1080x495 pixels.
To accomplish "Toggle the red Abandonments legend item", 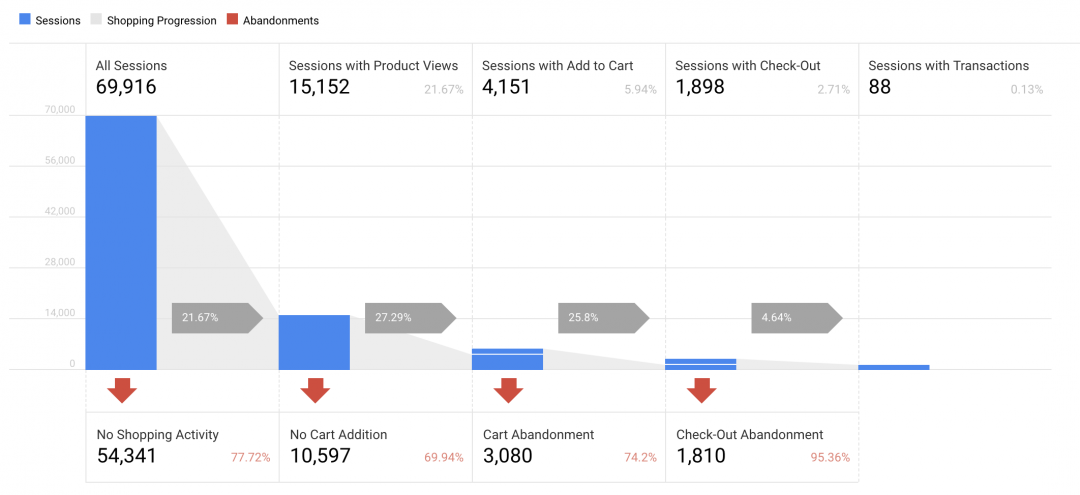I will 274,20.
